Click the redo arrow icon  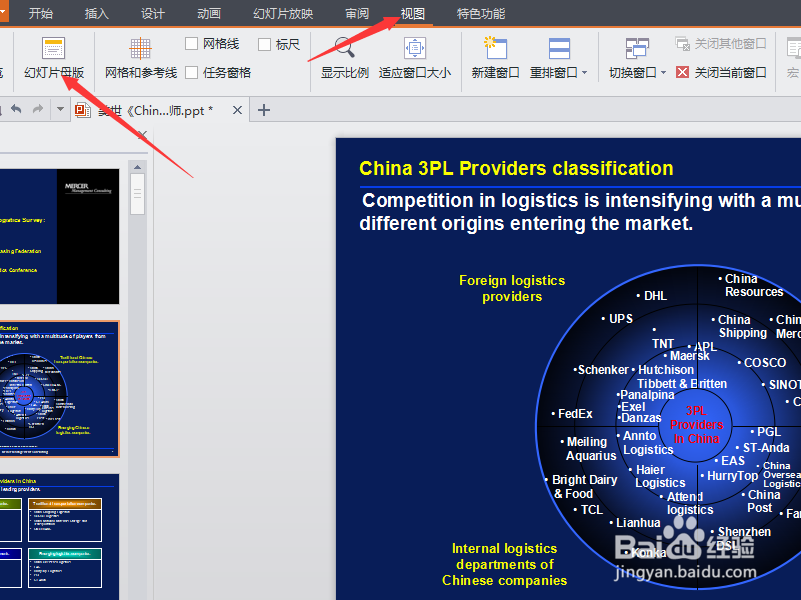[x=38, y=109]
